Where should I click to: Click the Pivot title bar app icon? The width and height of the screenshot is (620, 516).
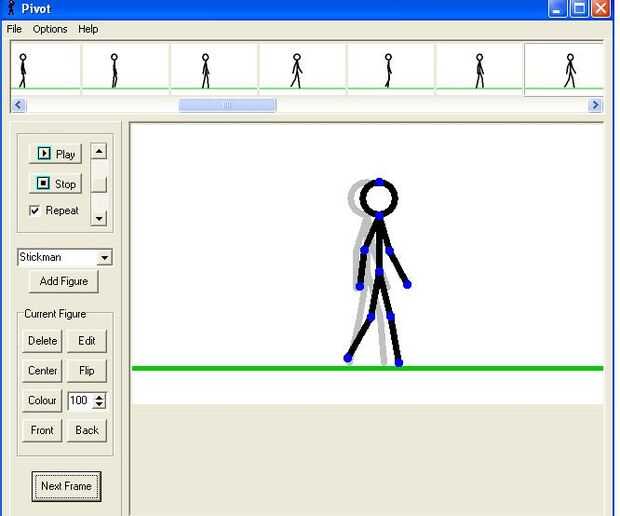[x=11, y=8]
